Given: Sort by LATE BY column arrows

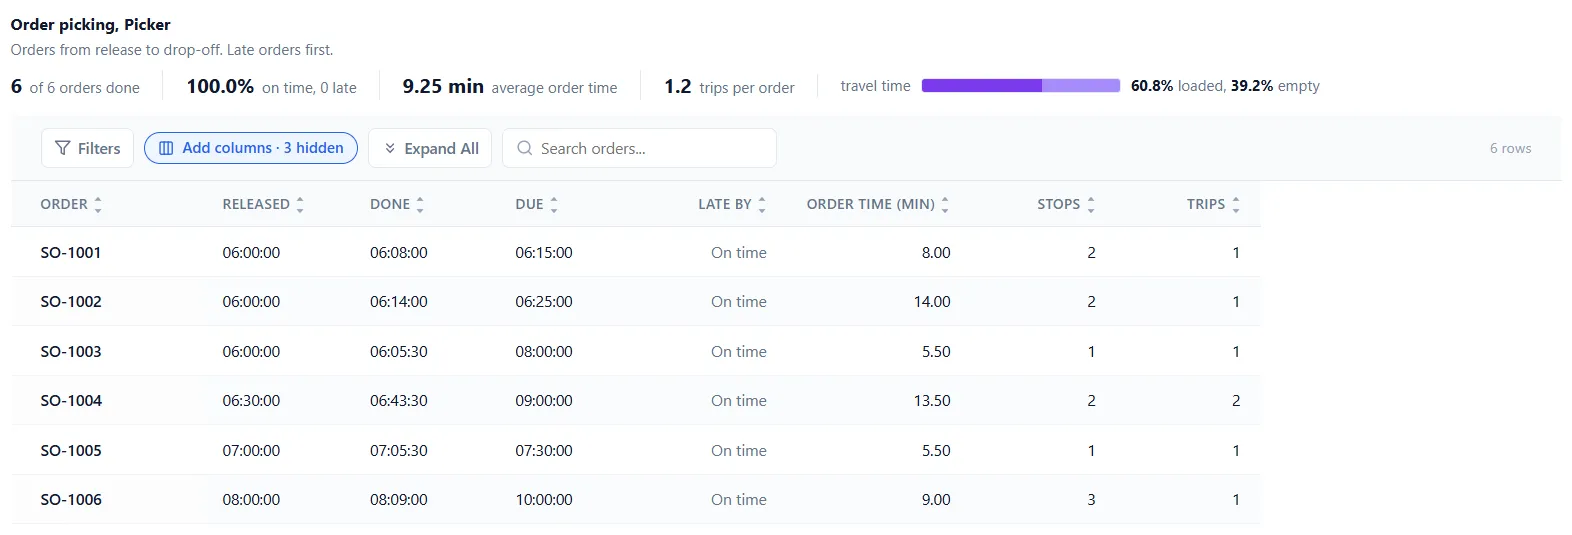Looking at the screenshot, I should [762, 204].
